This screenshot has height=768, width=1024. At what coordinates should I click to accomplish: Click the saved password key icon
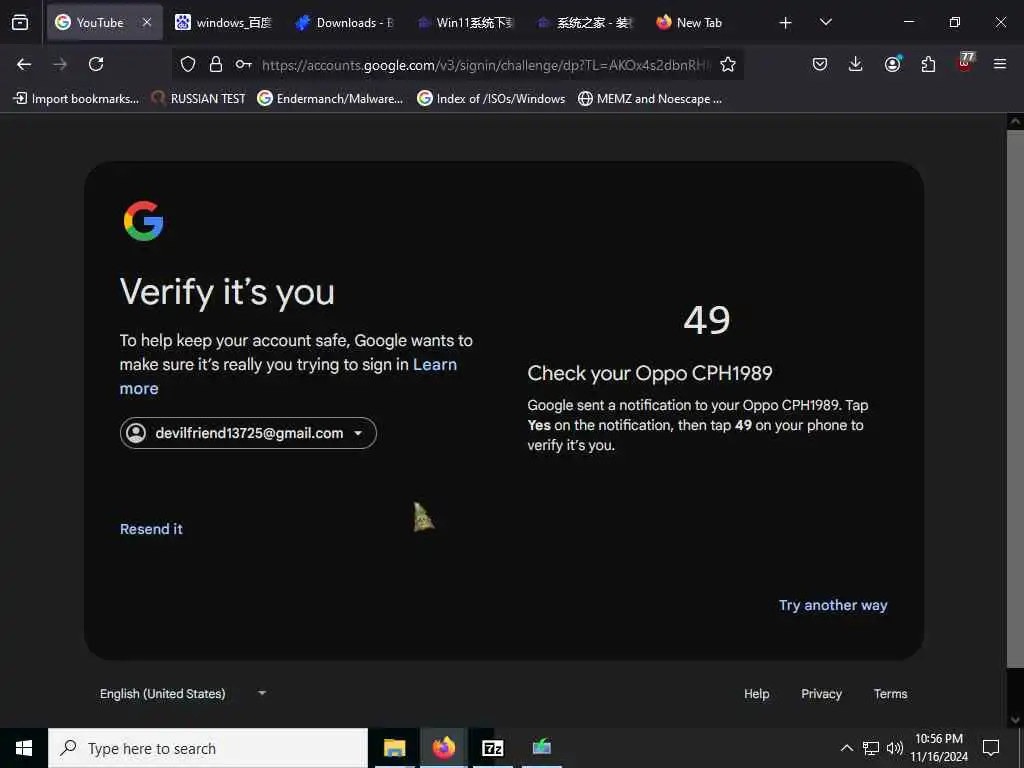(x=244, y=64)
